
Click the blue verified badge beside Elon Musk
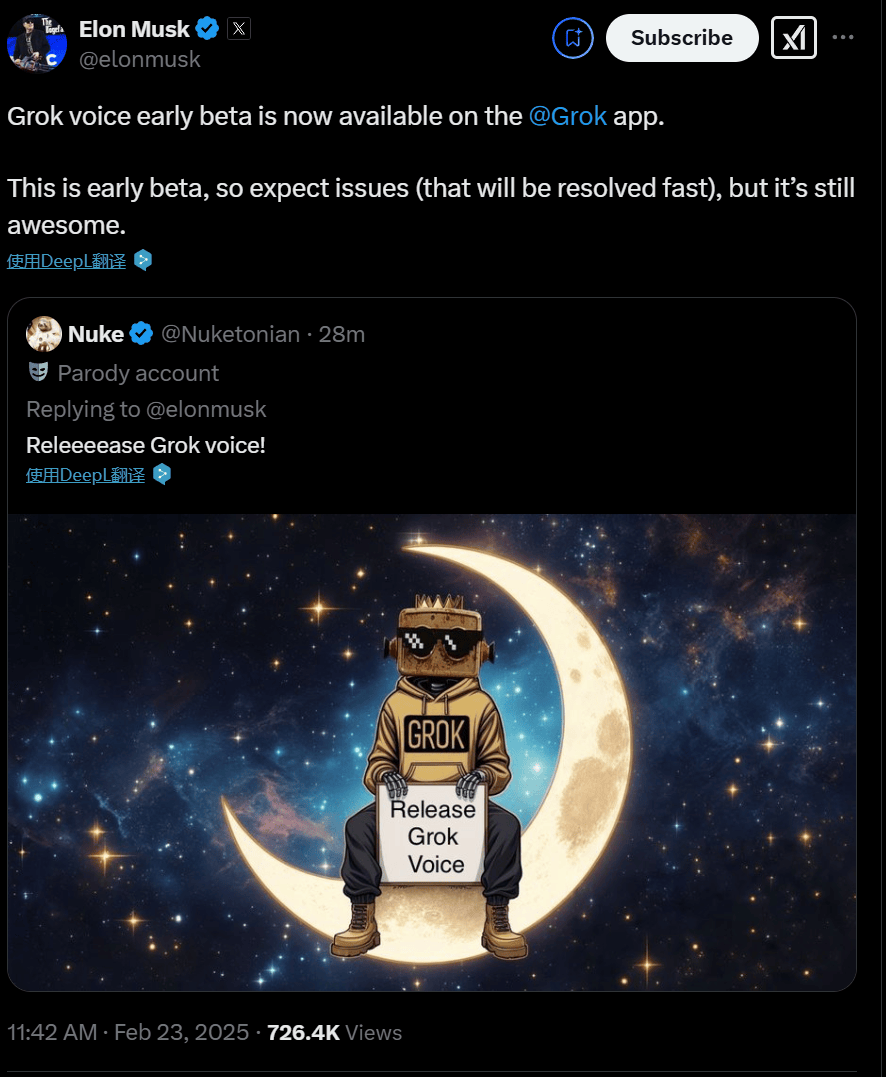pyautogui.click(x=206, y=29)
